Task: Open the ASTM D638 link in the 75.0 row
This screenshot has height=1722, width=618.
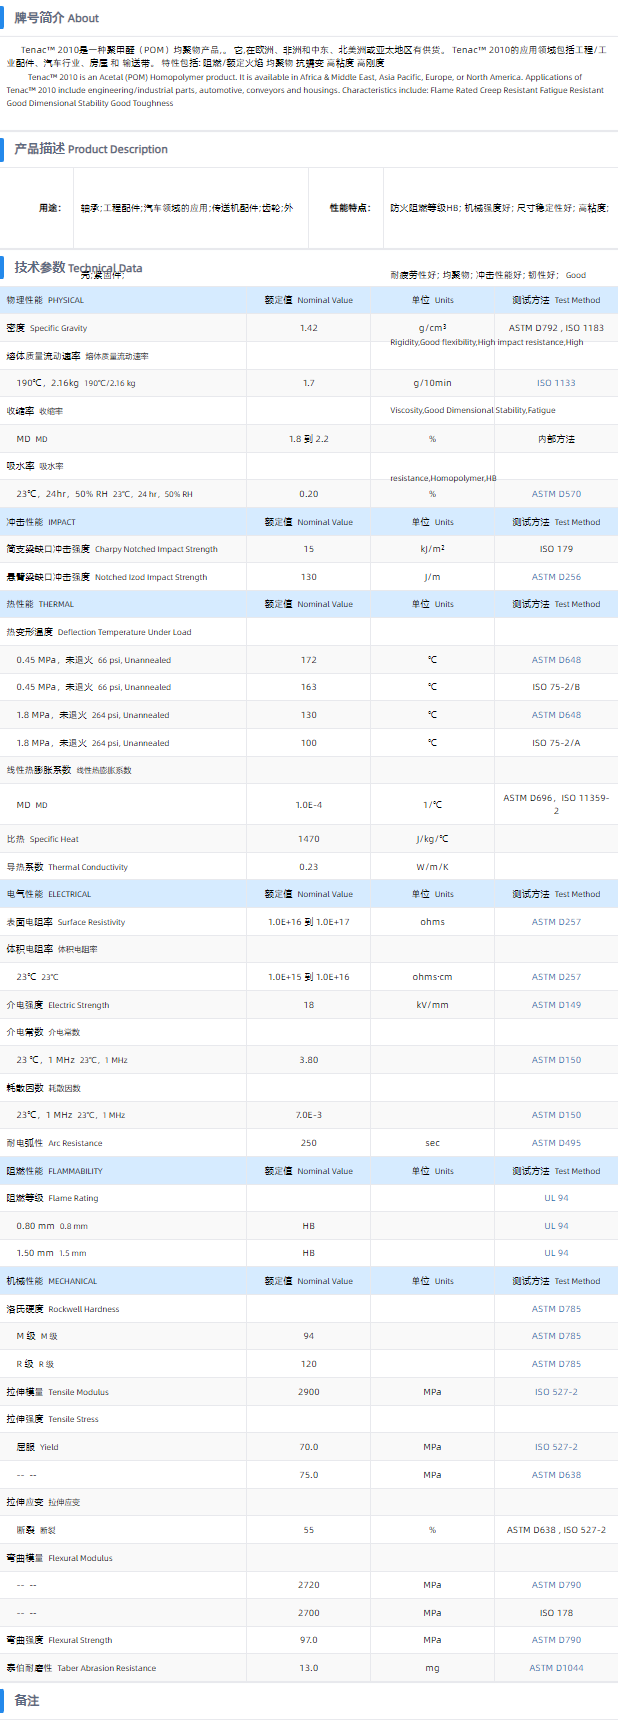Action: tap(556, 1475)
